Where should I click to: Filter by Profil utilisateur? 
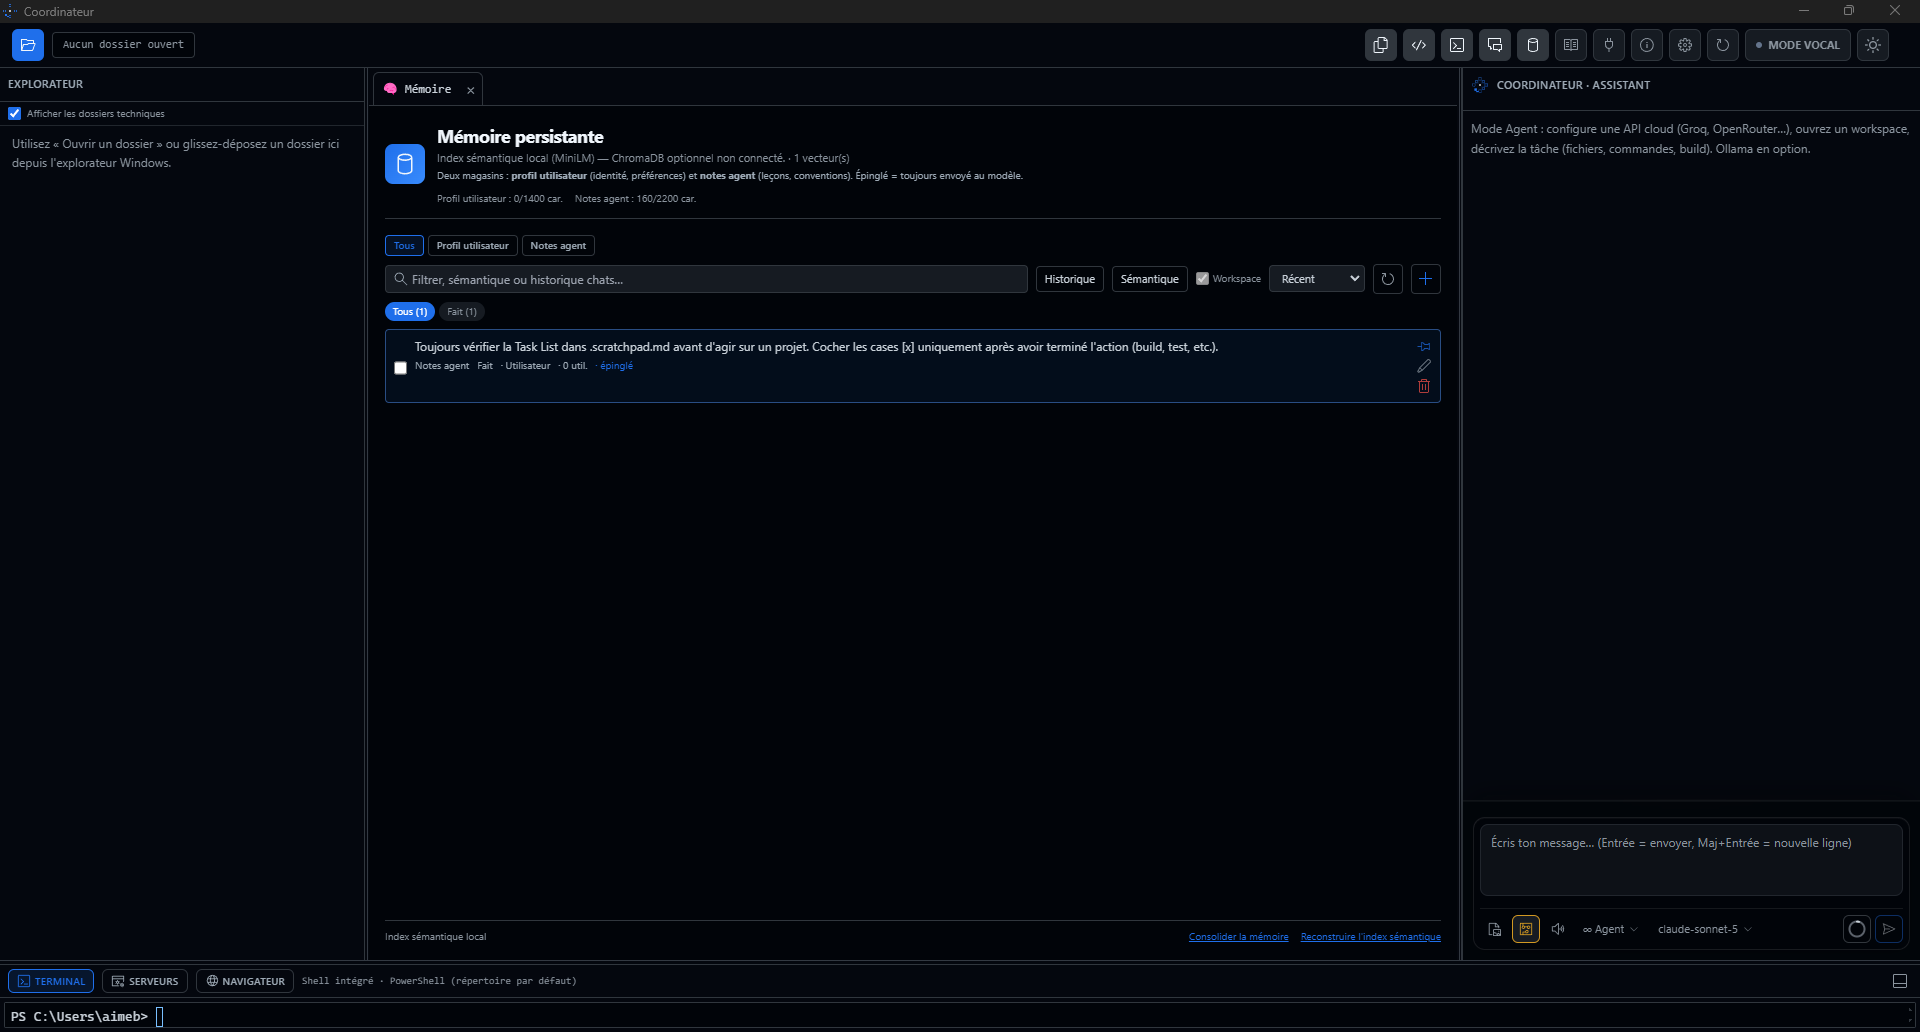click(x=473, y=245)
